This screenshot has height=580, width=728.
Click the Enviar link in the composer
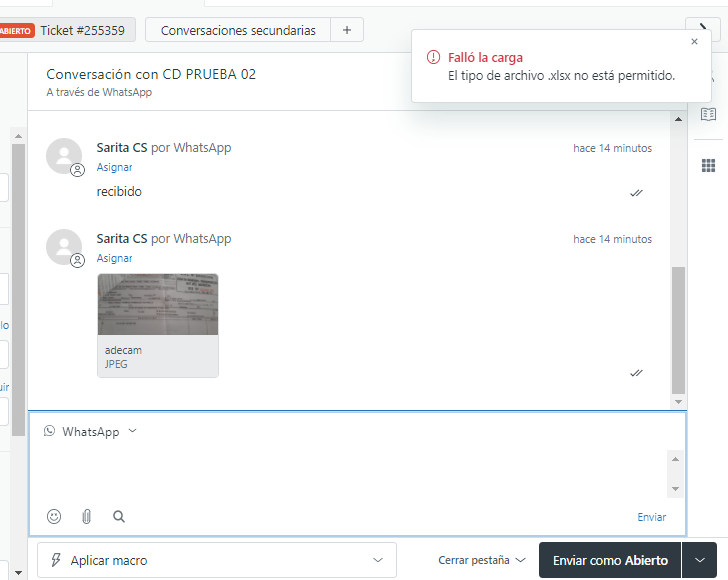click(651, 517)
